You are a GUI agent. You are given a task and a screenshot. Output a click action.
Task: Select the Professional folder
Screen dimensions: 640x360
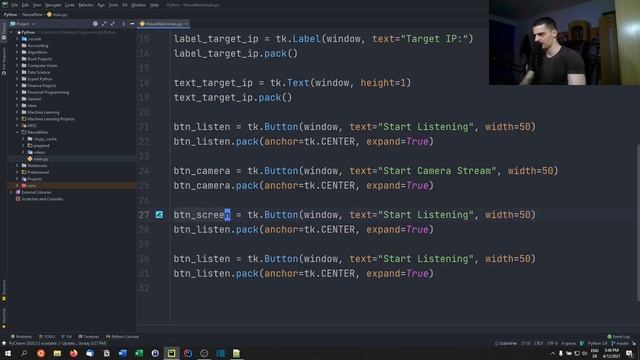[x=35, y=172]
